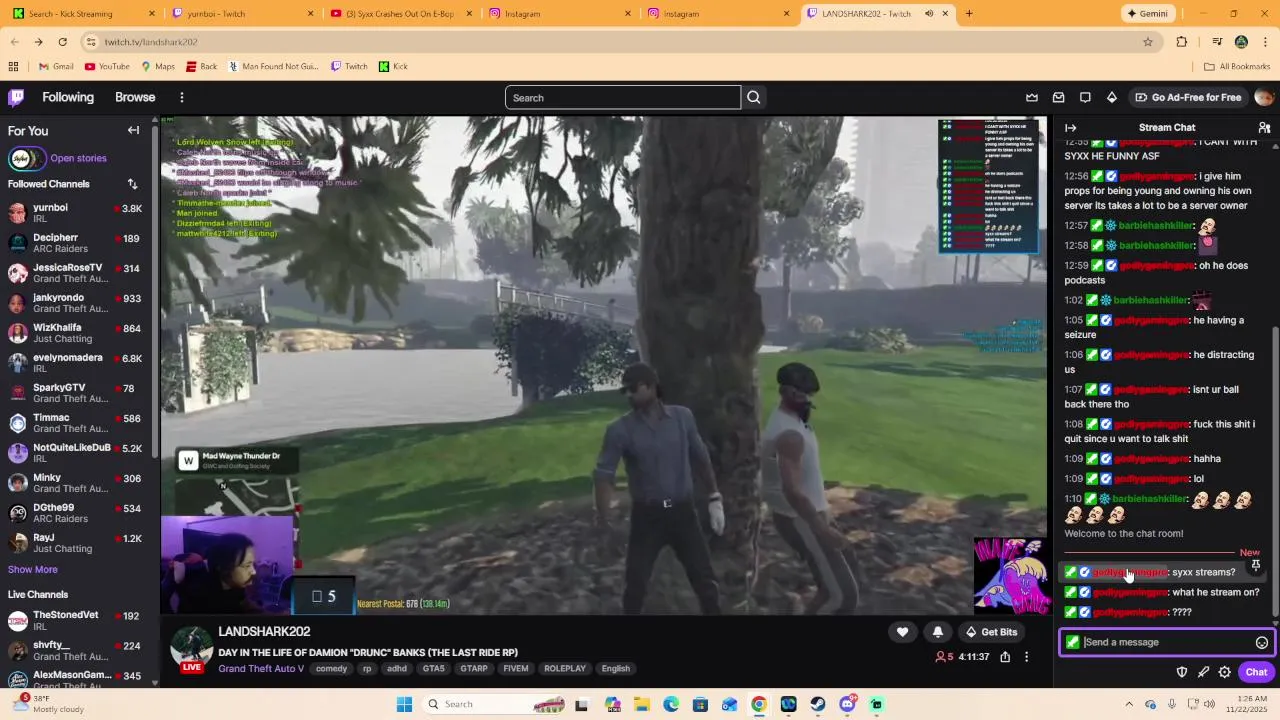Screen dimensions: 1280x720
Task: Open Windows Start button
Action: pyautogui.click(x=404, y=704)
